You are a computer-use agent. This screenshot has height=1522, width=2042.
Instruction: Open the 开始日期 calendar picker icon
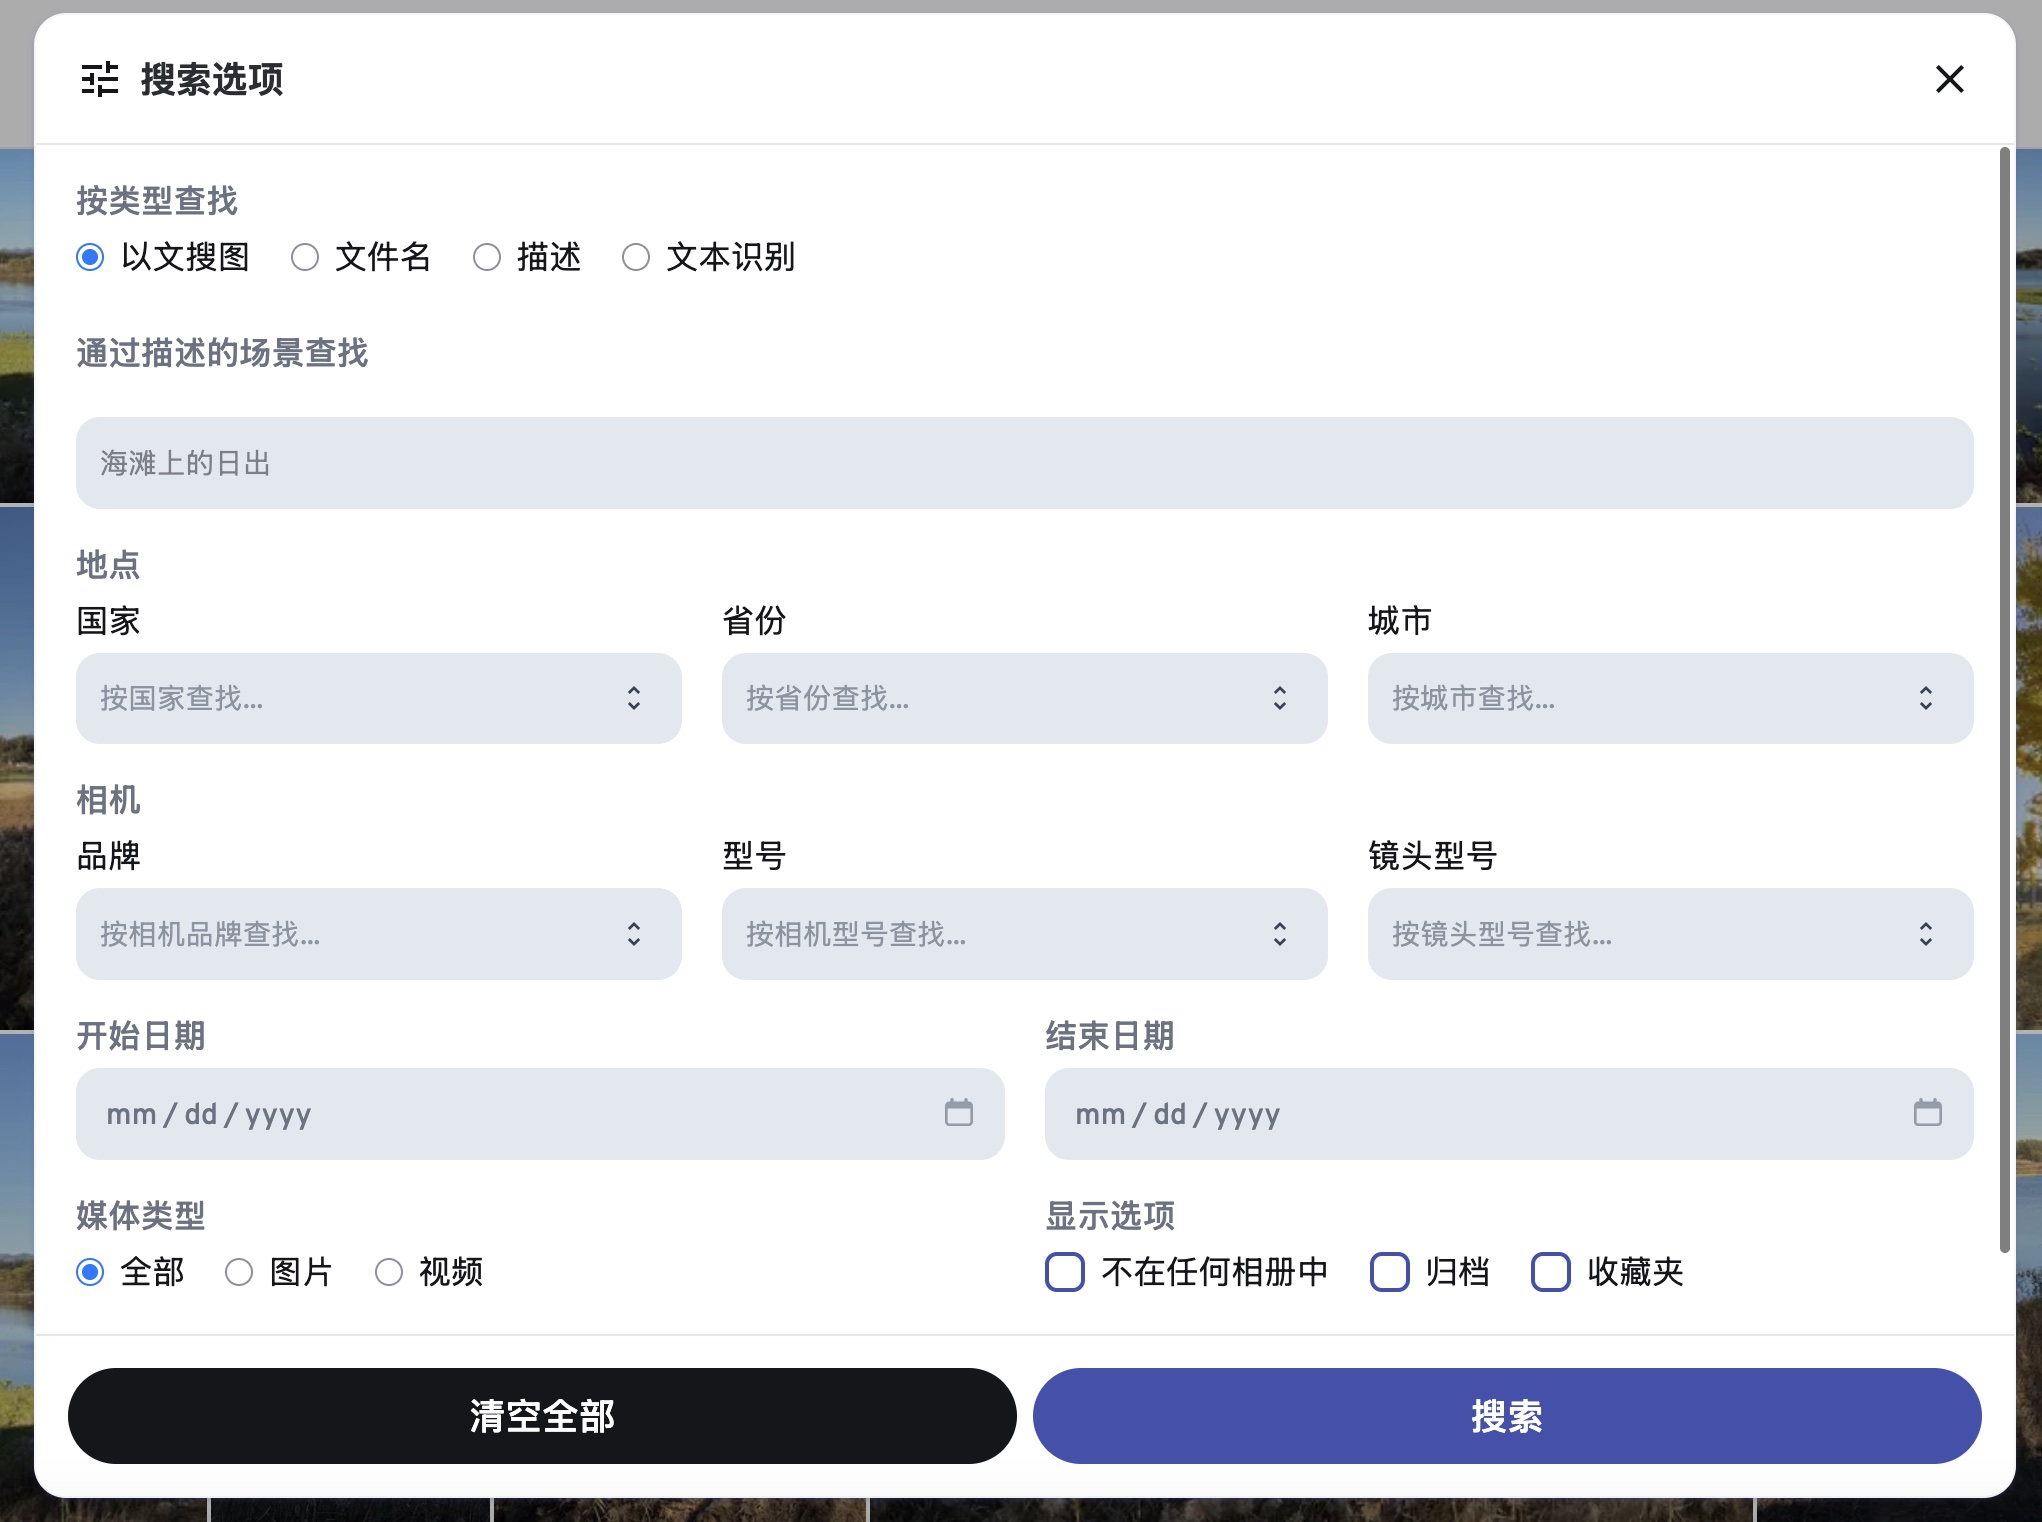click(958, 1113)
